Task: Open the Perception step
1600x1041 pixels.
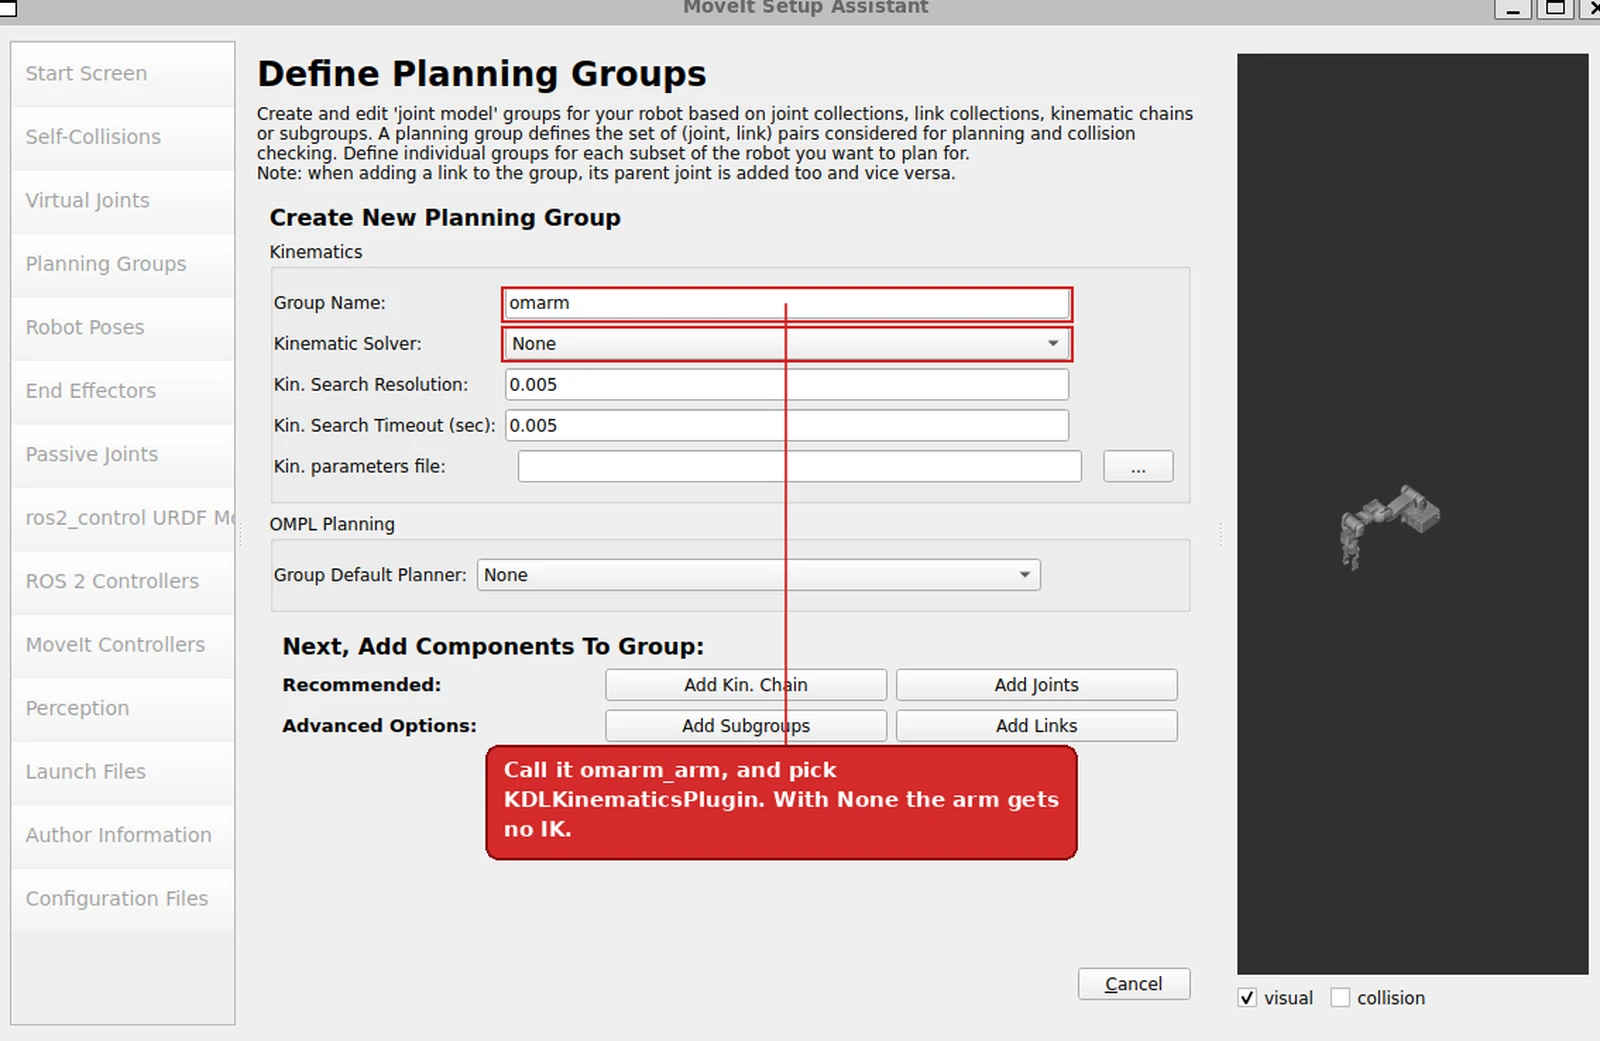Action: [x=123, y=709]
